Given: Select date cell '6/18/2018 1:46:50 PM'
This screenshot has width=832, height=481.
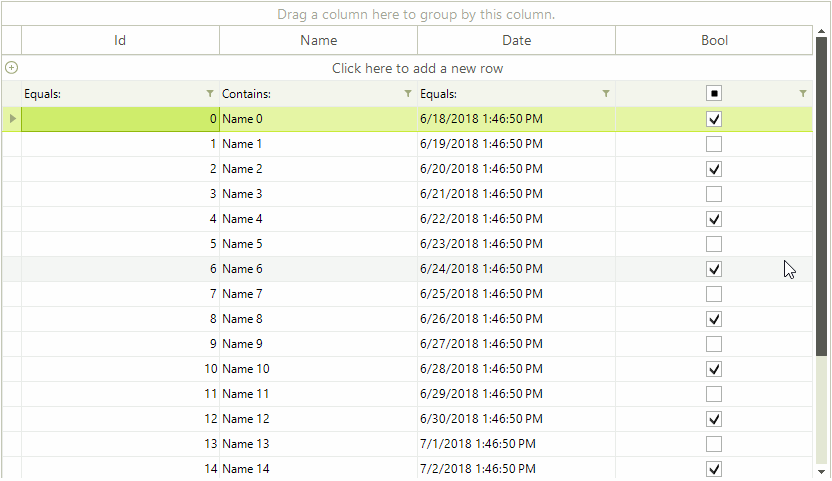Looking at the screenshot, I should pyautogui.click(x=516, y=119).
